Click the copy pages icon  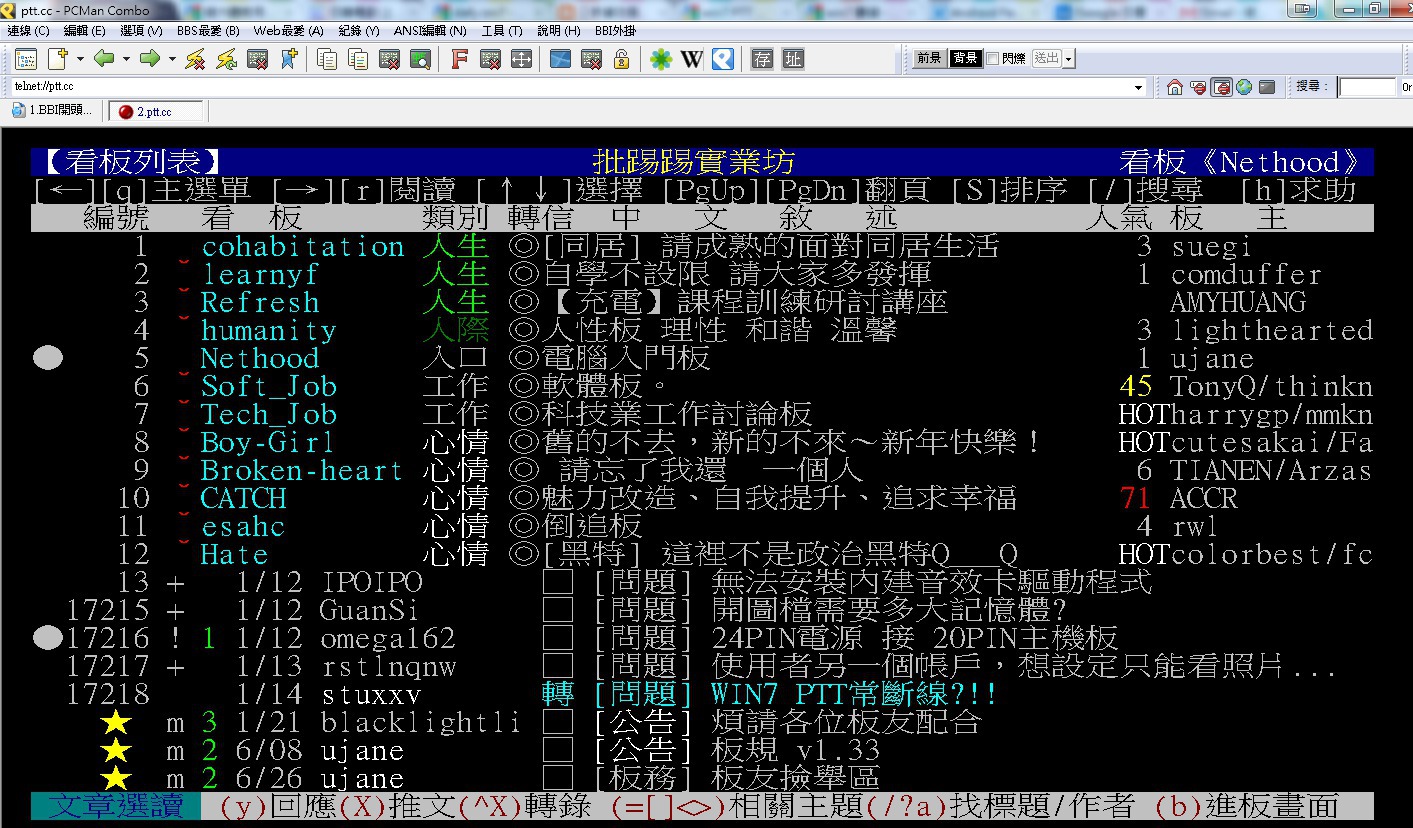(x=327, y=59)
